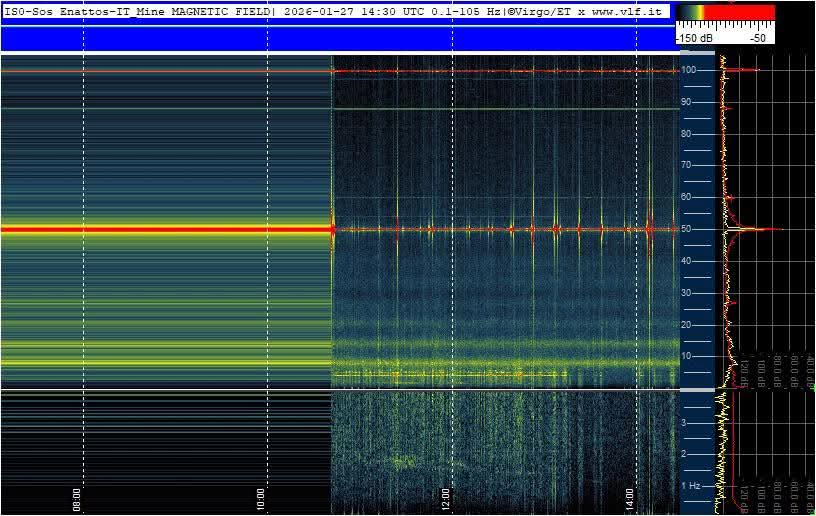The image size is (816, 516).
Task: Click the 90 Hz frequency axis mark
Action: coord(688,102)
